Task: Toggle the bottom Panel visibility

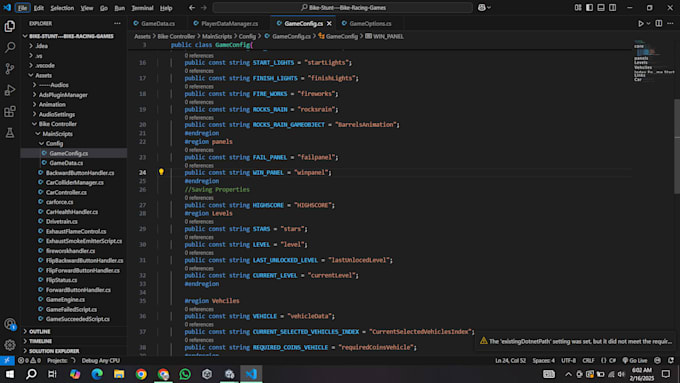Action: pos(601,8)
